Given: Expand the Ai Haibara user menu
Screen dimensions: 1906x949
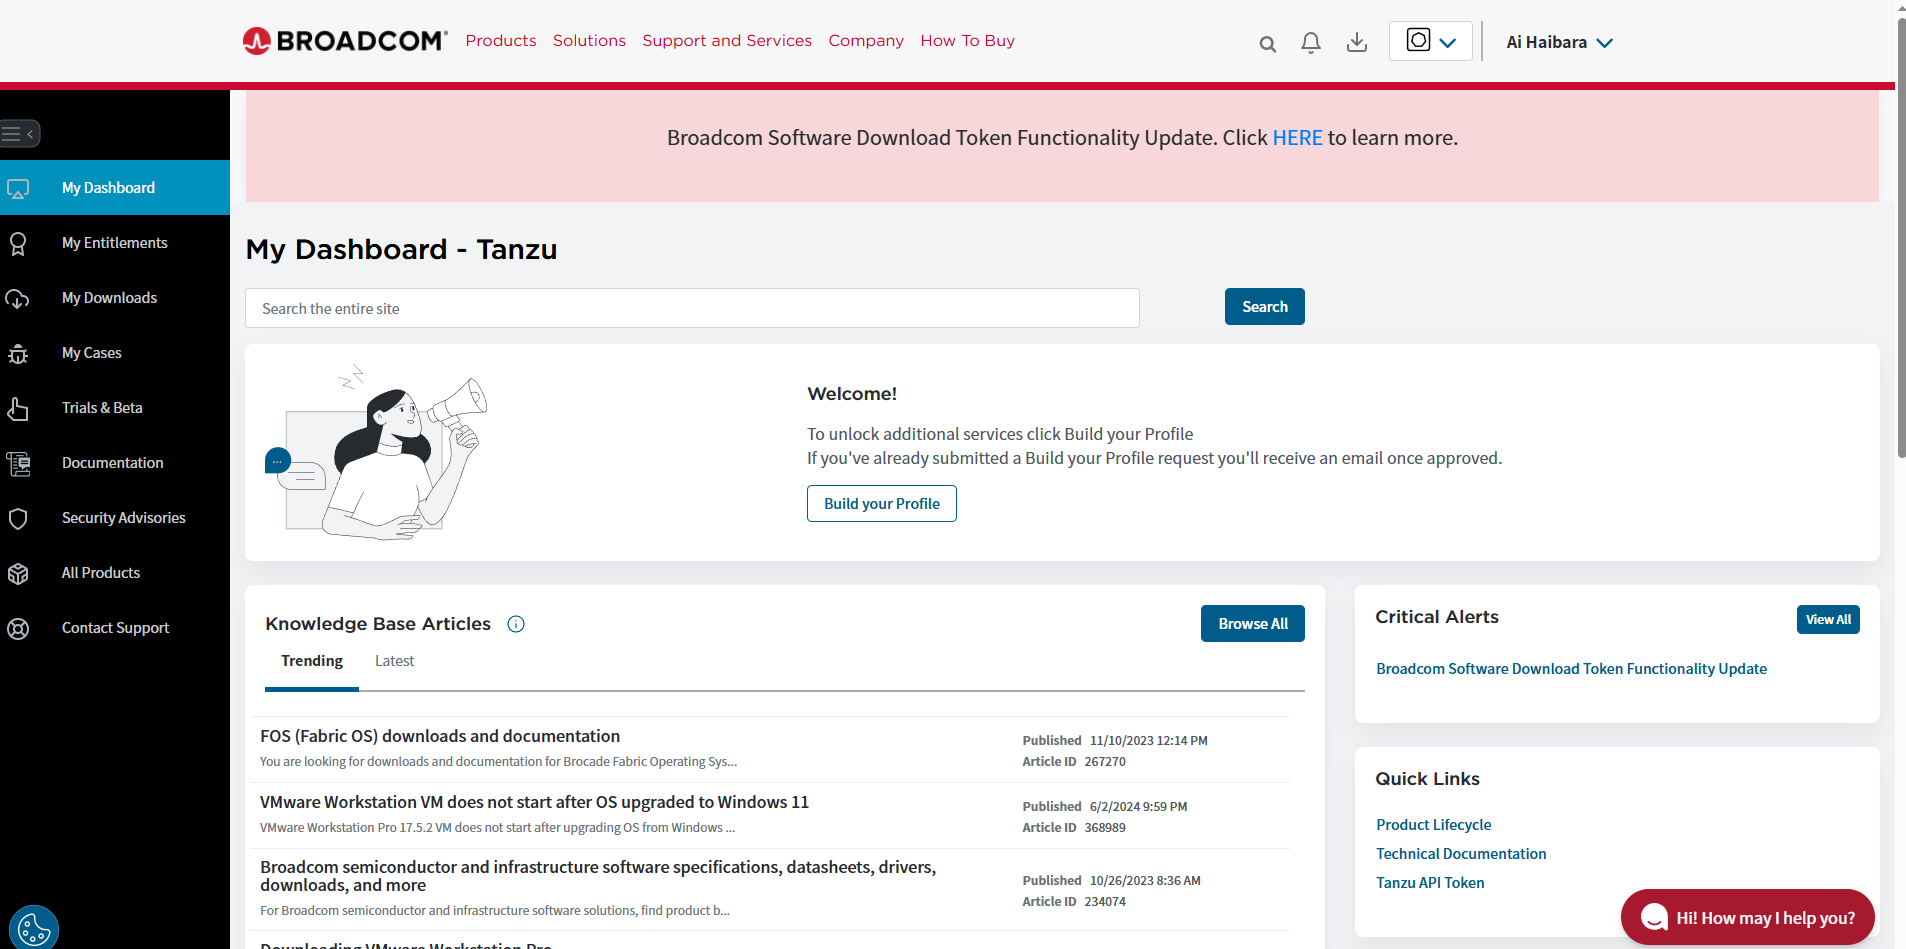Looking at the screenshot, I should (x=1559, y=42).
